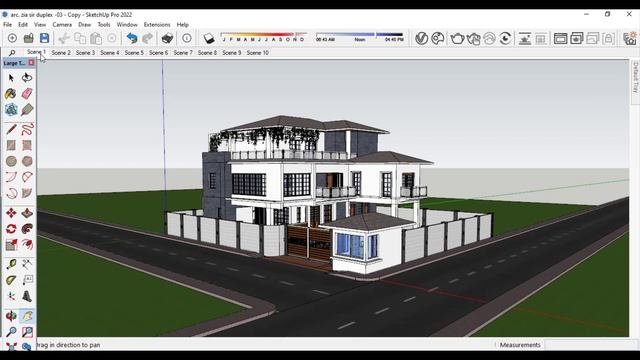Select the Orbit tool
This screenshot has height=360, width=640.
11,316
